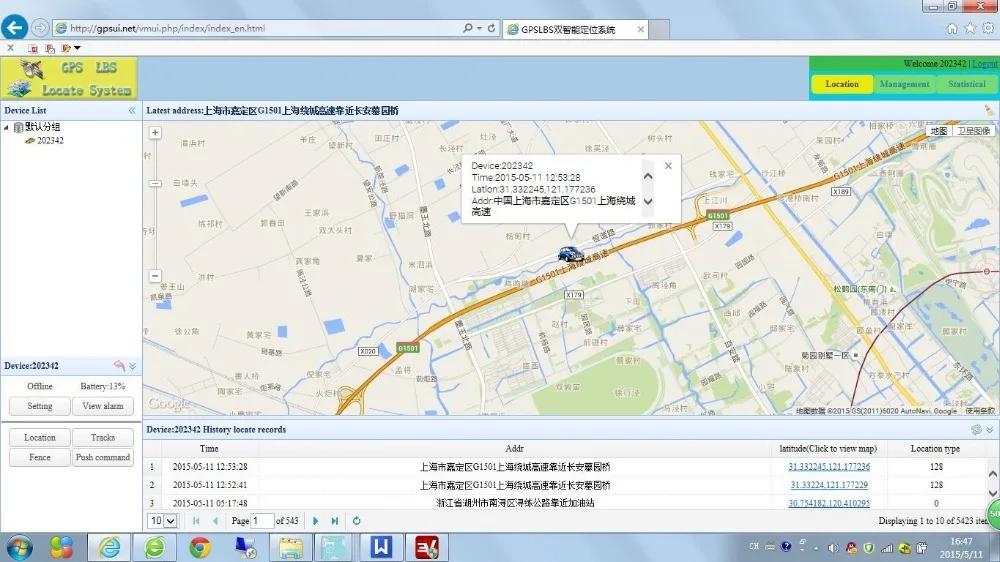
Task: Select the 2015-05-11 12:52:41 time cell
Action: pyautogui.click(x=210, y=485)
